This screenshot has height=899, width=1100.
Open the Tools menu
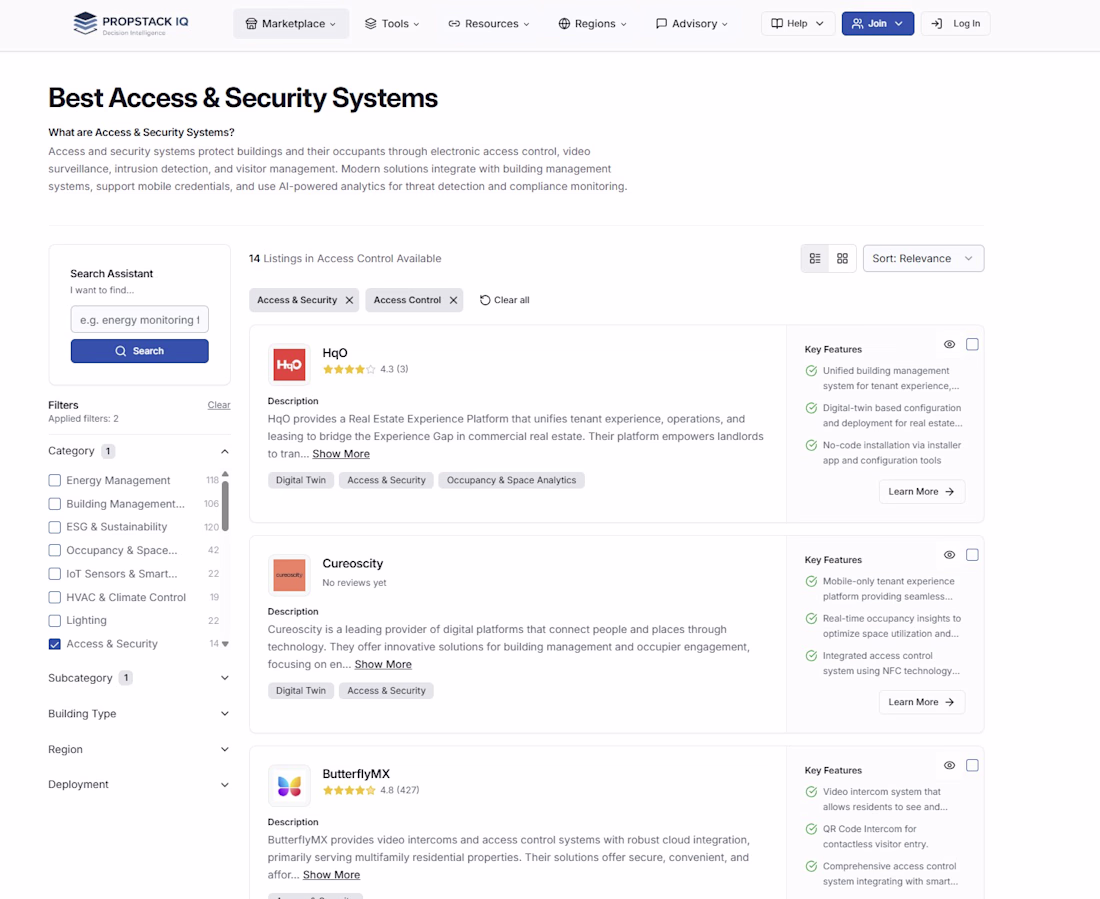(x=392, y=24)
